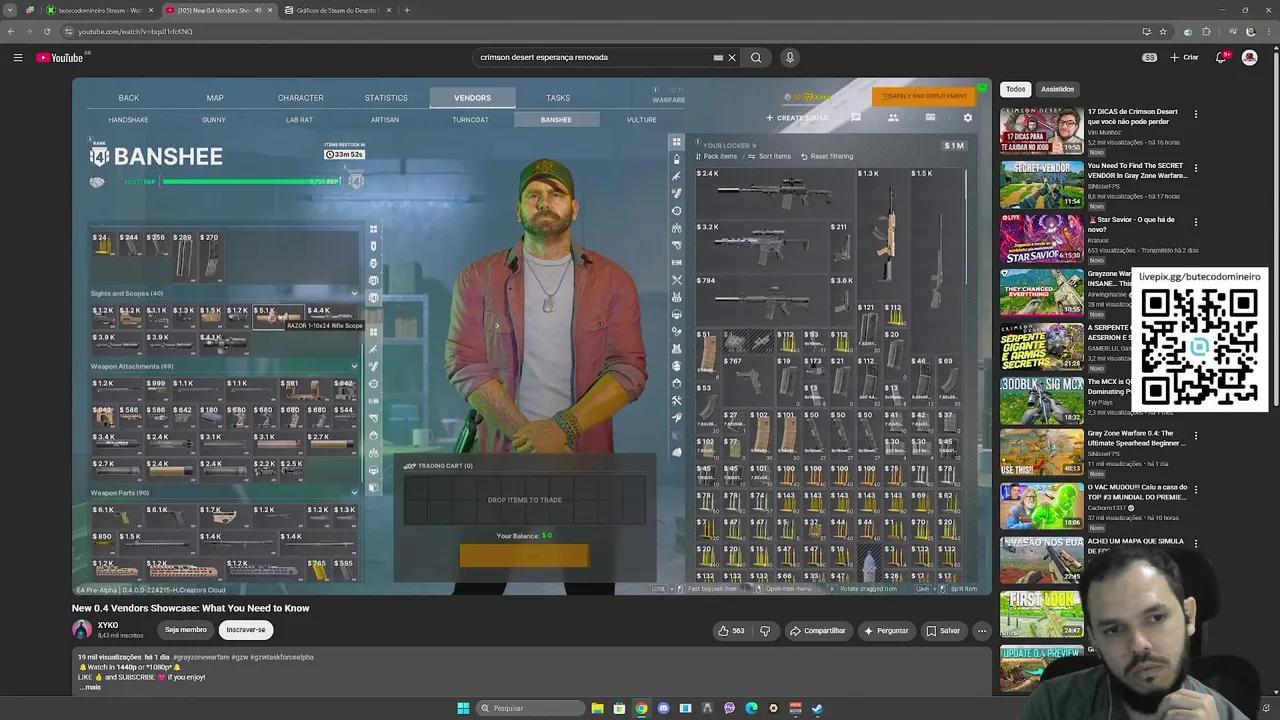Click the Inscrever-se subscribe button

click(x=246, y=630)
